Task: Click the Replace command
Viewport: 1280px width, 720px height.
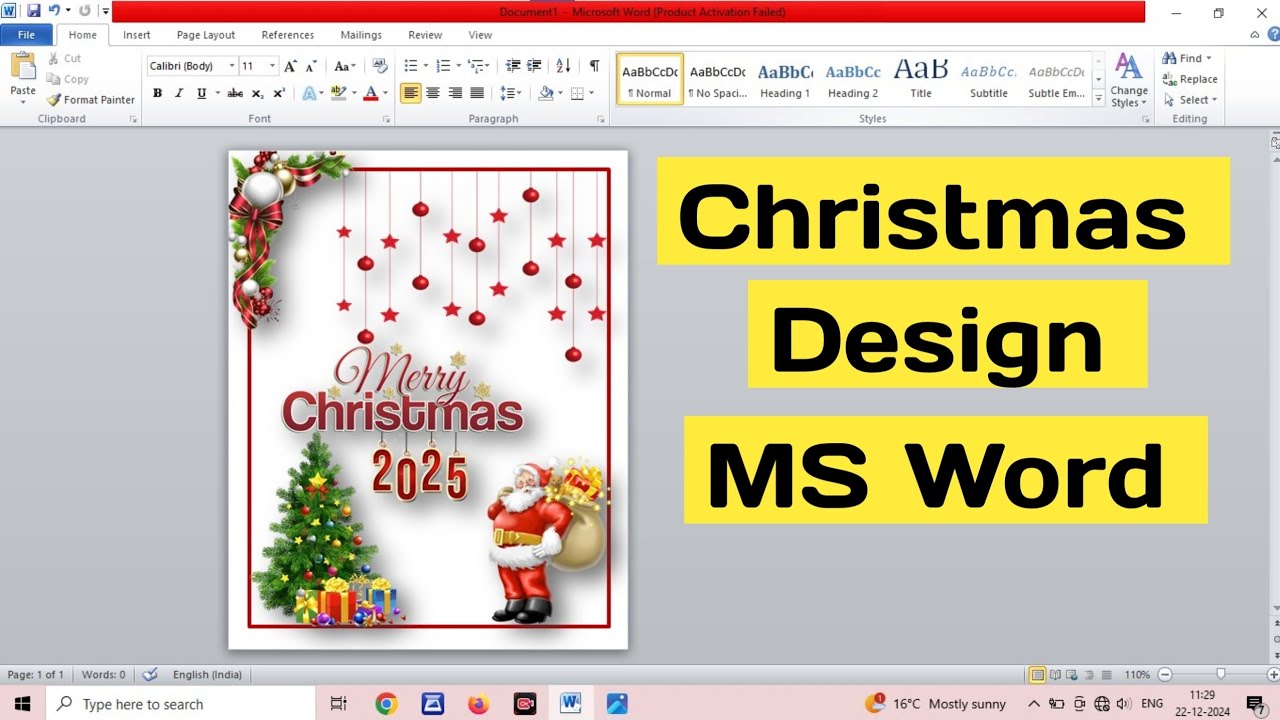Action: (x=1190, y=79)
